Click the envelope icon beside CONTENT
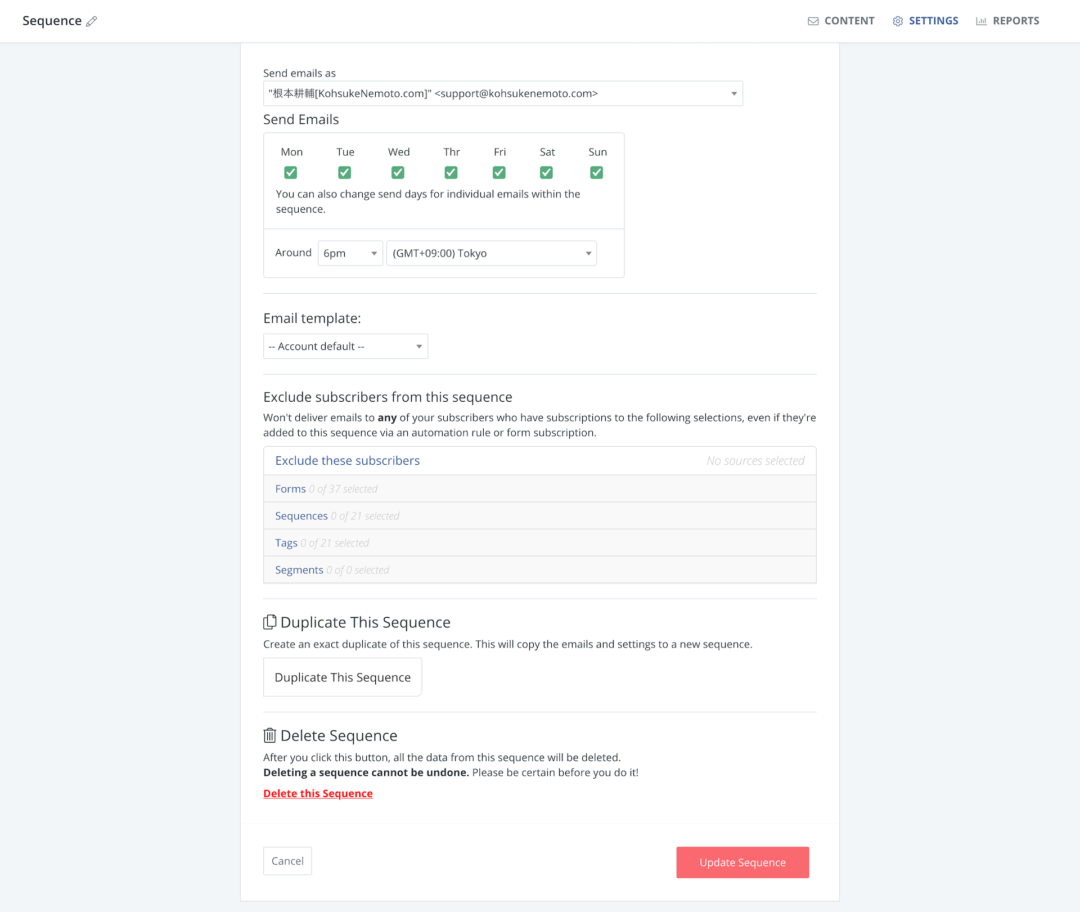The width and height of the screenshot is (1080, 912). click(x=813, y=21)
